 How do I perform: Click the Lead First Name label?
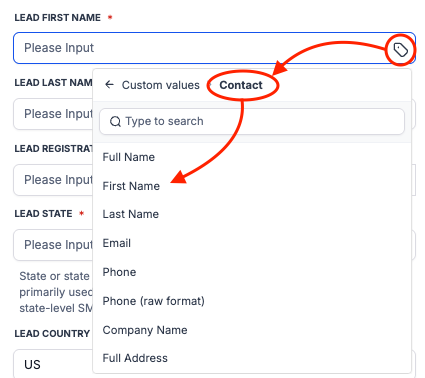tap(57, 18)
